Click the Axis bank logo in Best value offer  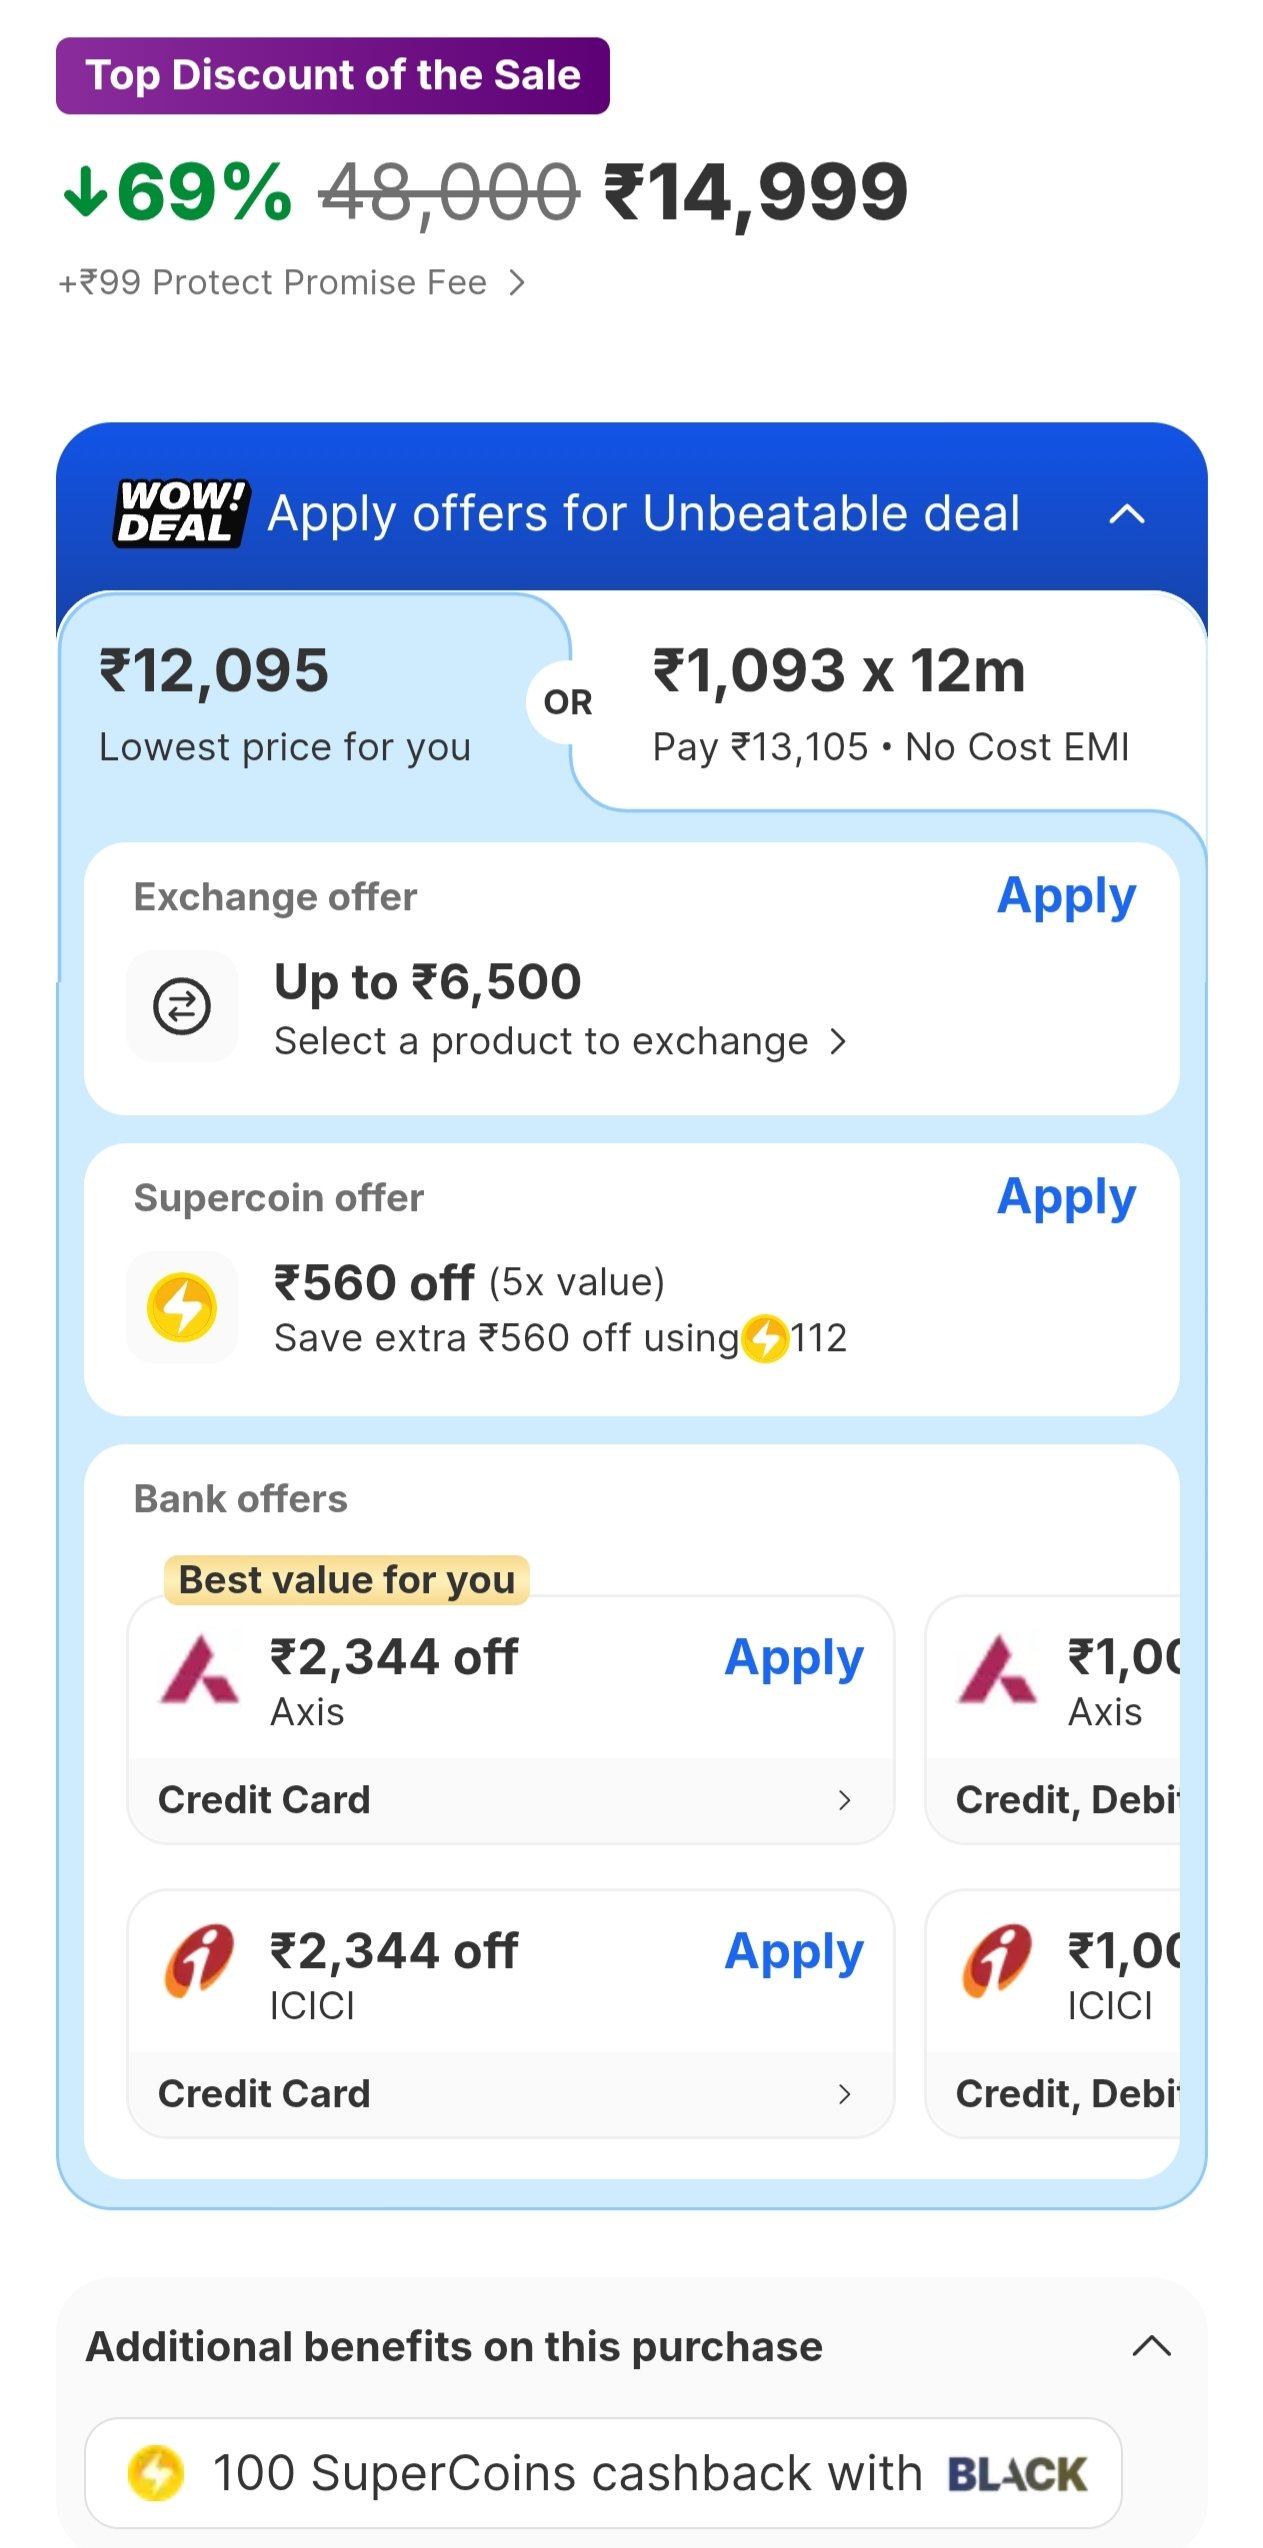[200, 1670]
